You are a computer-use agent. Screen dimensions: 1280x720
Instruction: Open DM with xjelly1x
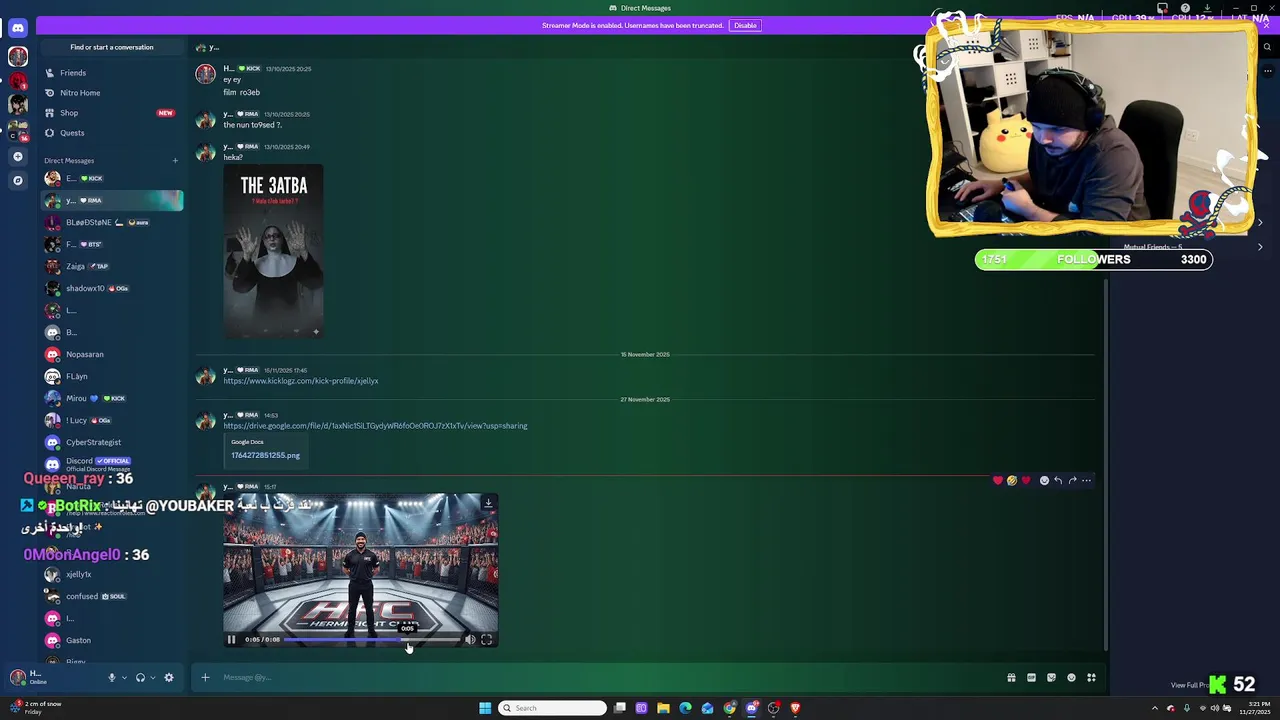click(x=112, y=574)
